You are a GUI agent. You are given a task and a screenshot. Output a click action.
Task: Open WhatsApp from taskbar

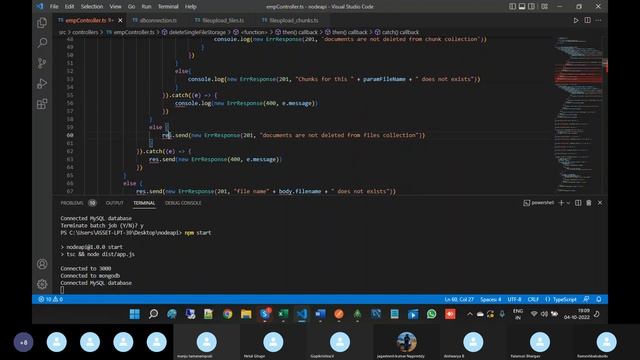pos(431,314)
